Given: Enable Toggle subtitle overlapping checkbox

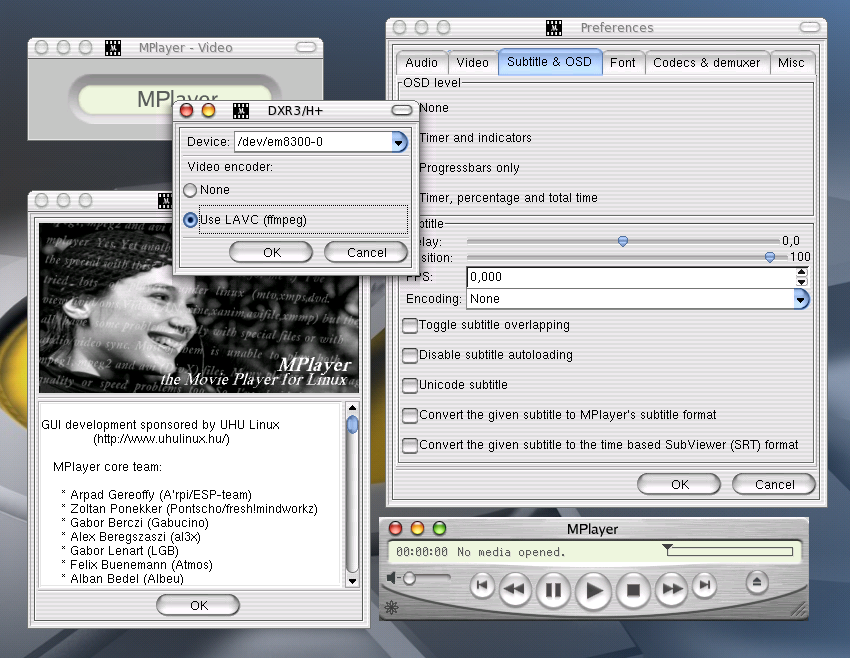Looking at the screenshot, I should point(410,325).
